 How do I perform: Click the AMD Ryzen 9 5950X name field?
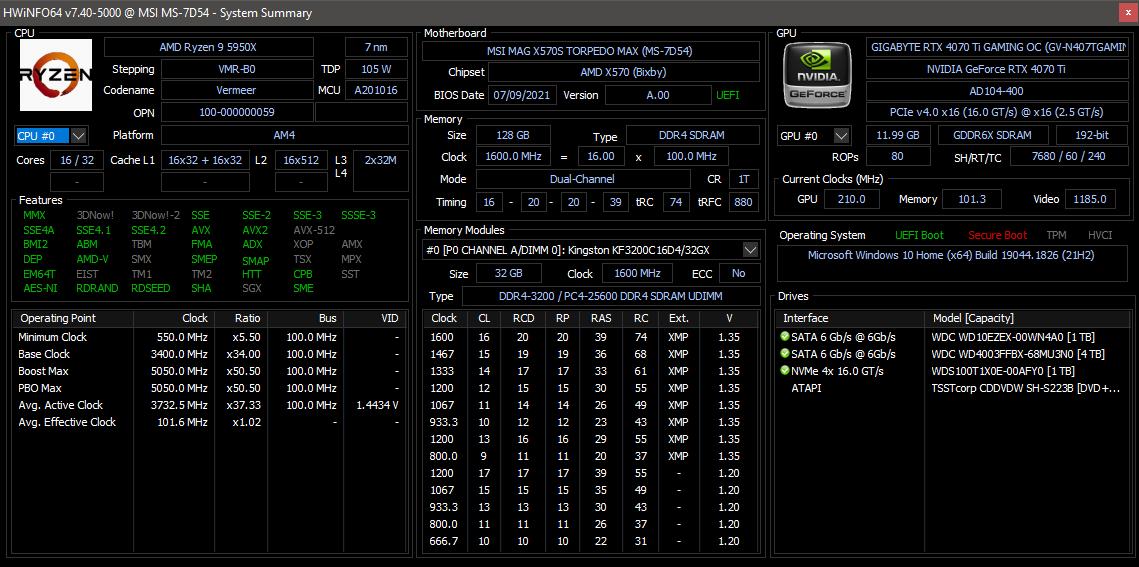[x=208, y=47]
